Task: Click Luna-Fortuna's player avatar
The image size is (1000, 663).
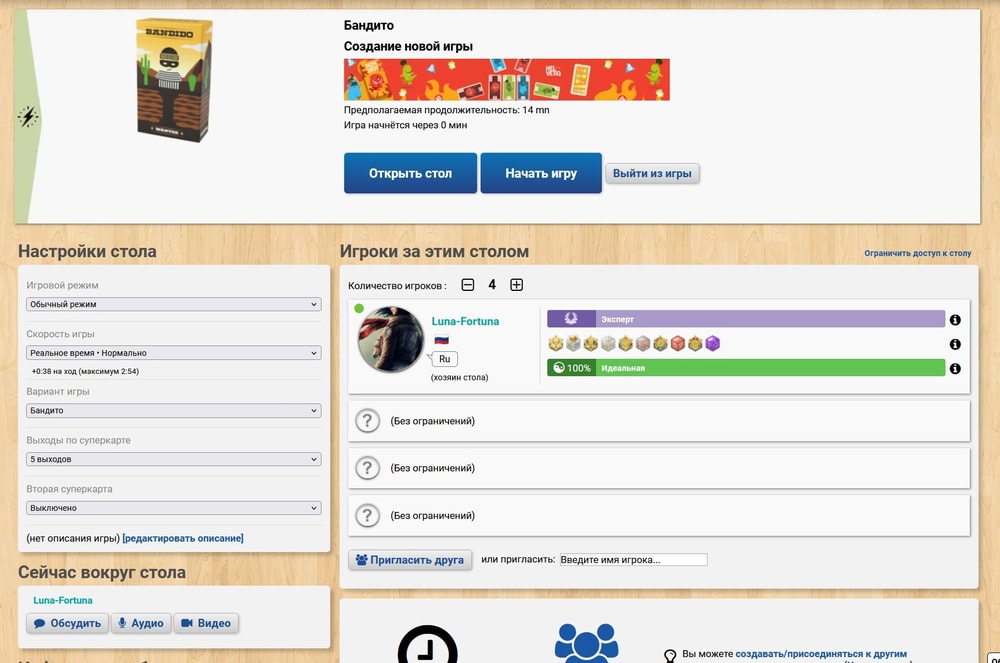Action: coord(391,339)
